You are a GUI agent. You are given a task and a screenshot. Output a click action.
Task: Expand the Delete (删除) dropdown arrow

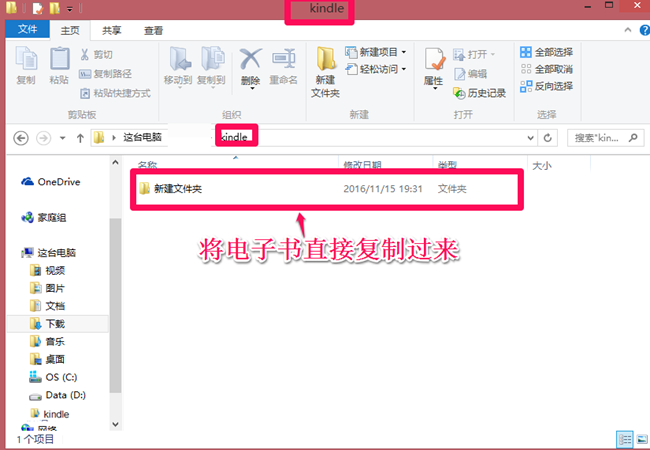point(252,88)
